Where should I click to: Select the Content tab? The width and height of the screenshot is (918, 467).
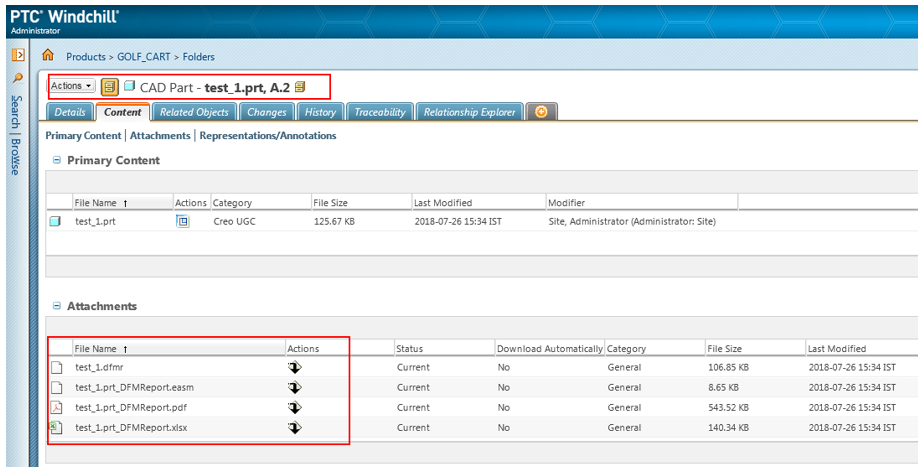coord(123,112)
